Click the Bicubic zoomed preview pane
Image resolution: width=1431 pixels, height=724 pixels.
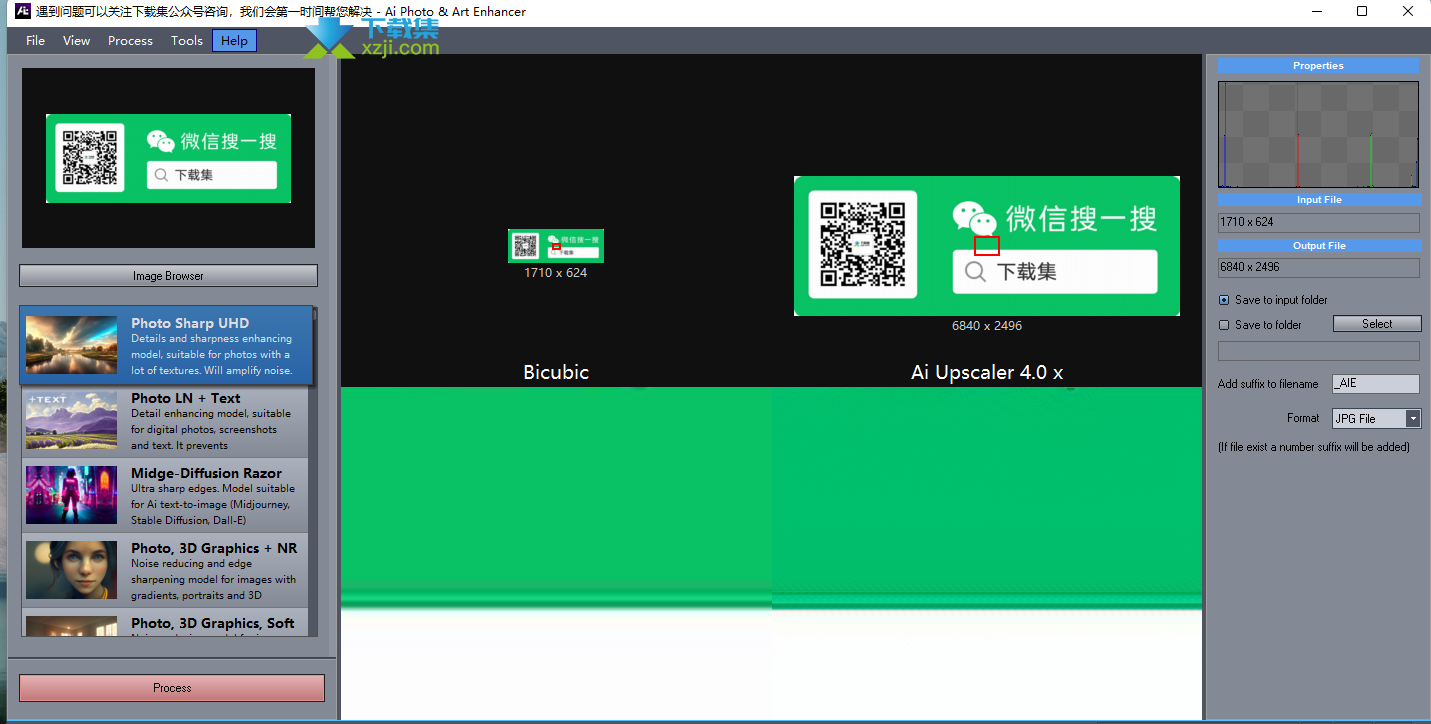coord(556,553)
